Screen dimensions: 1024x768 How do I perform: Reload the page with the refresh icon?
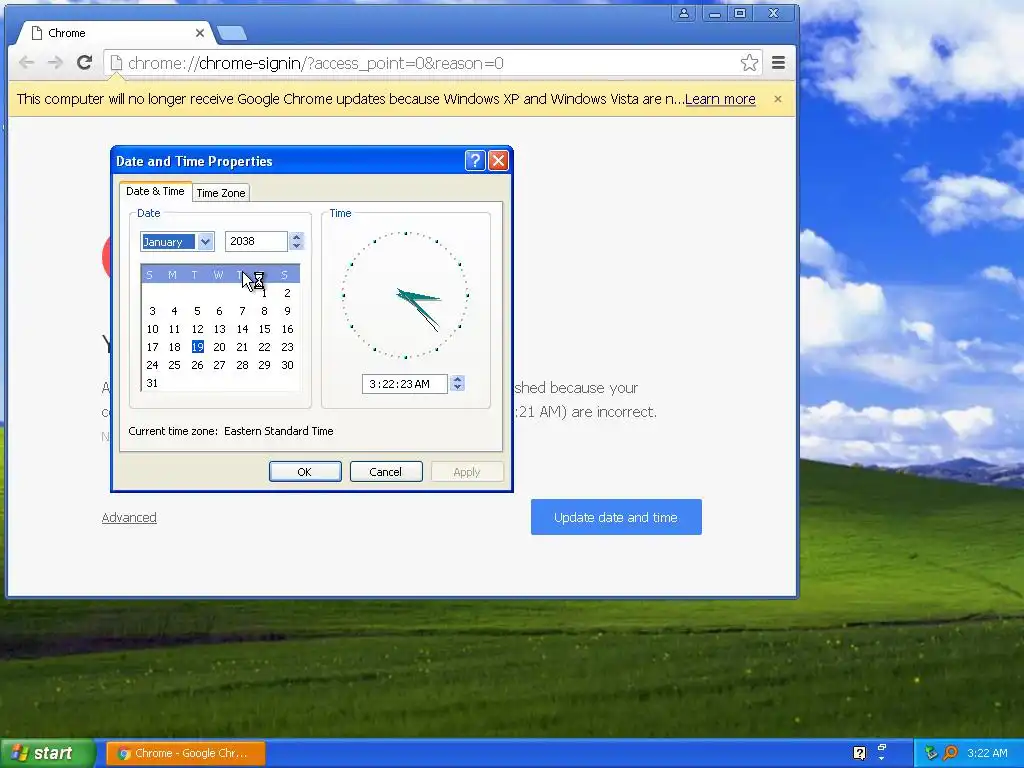pos(84,63)
